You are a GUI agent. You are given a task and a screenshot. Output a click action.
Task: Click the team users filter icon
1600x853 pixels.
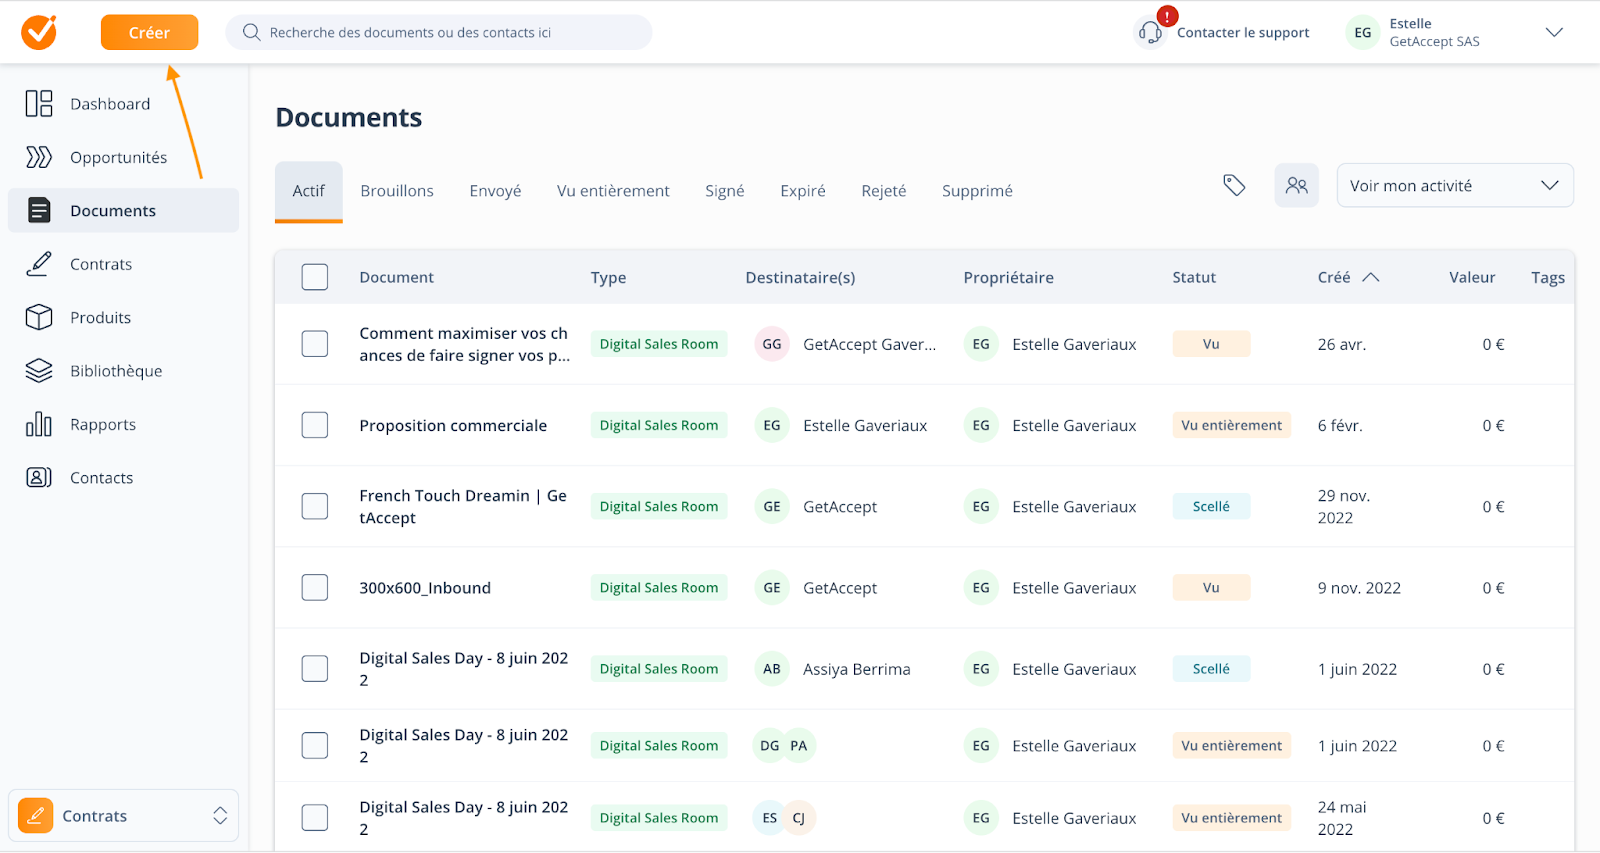coord(1297,185)
